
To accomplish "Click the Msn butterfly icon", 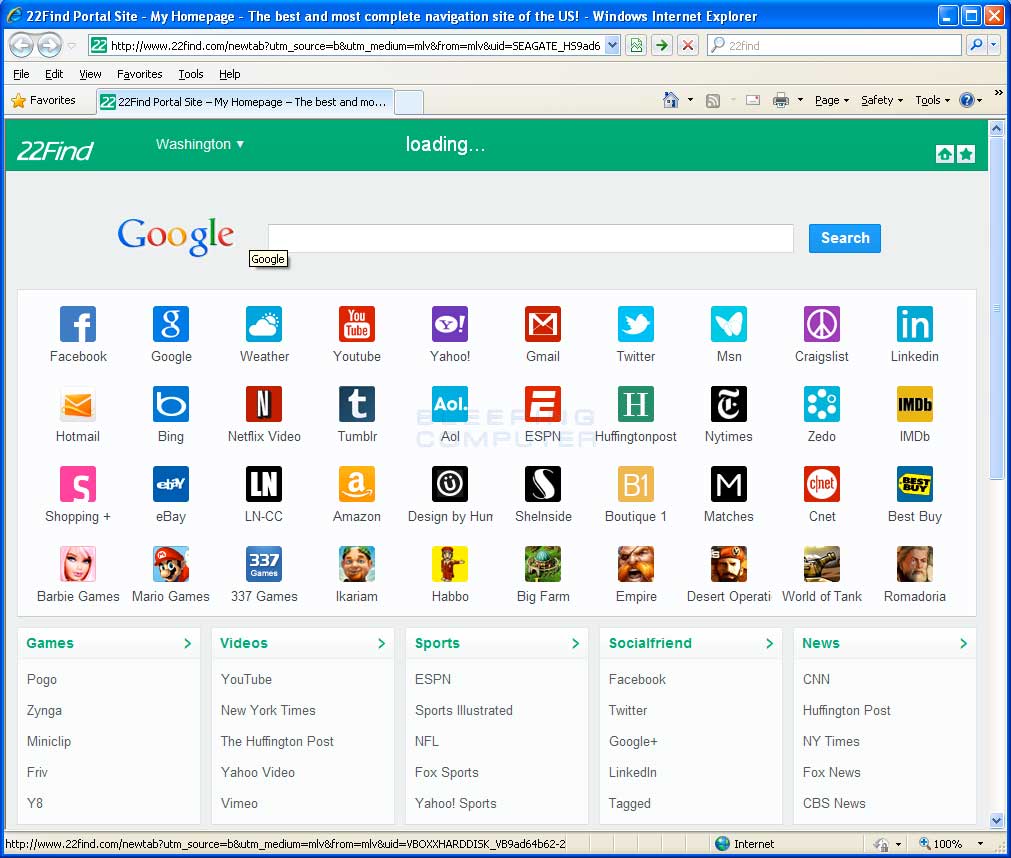I will pos(729,324).
